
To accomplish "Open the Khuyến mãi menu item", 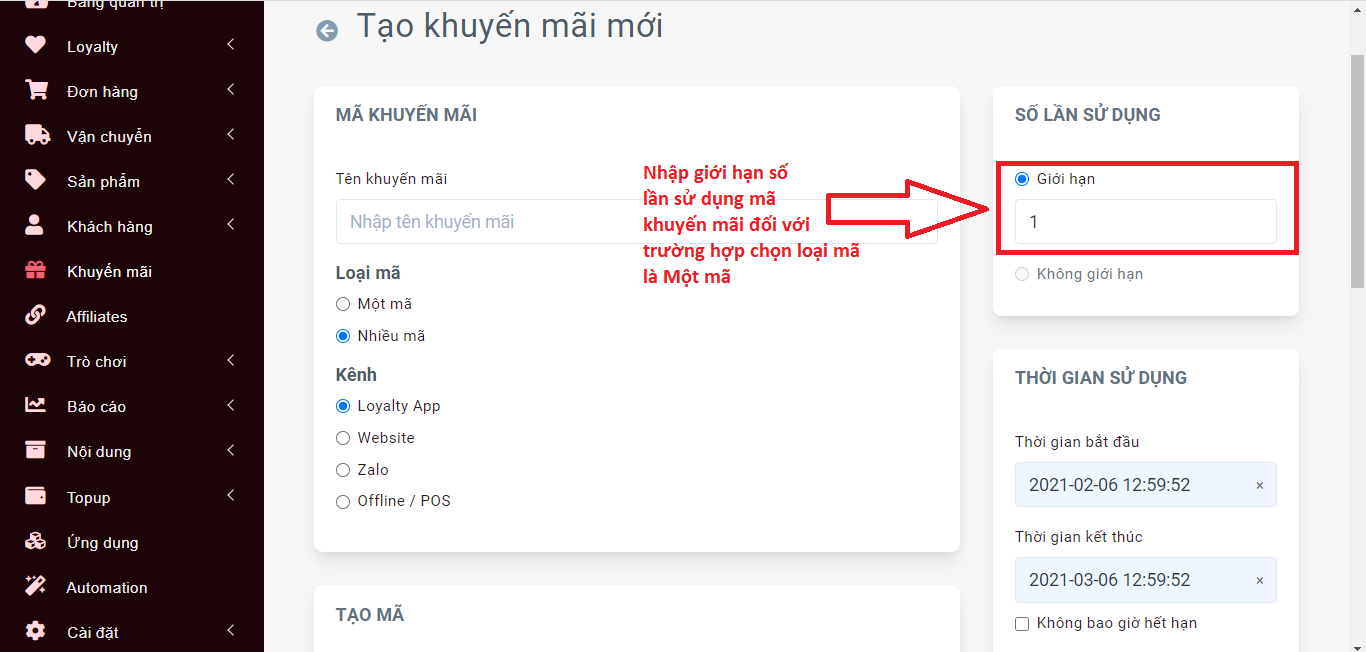I will click(132, 271).
